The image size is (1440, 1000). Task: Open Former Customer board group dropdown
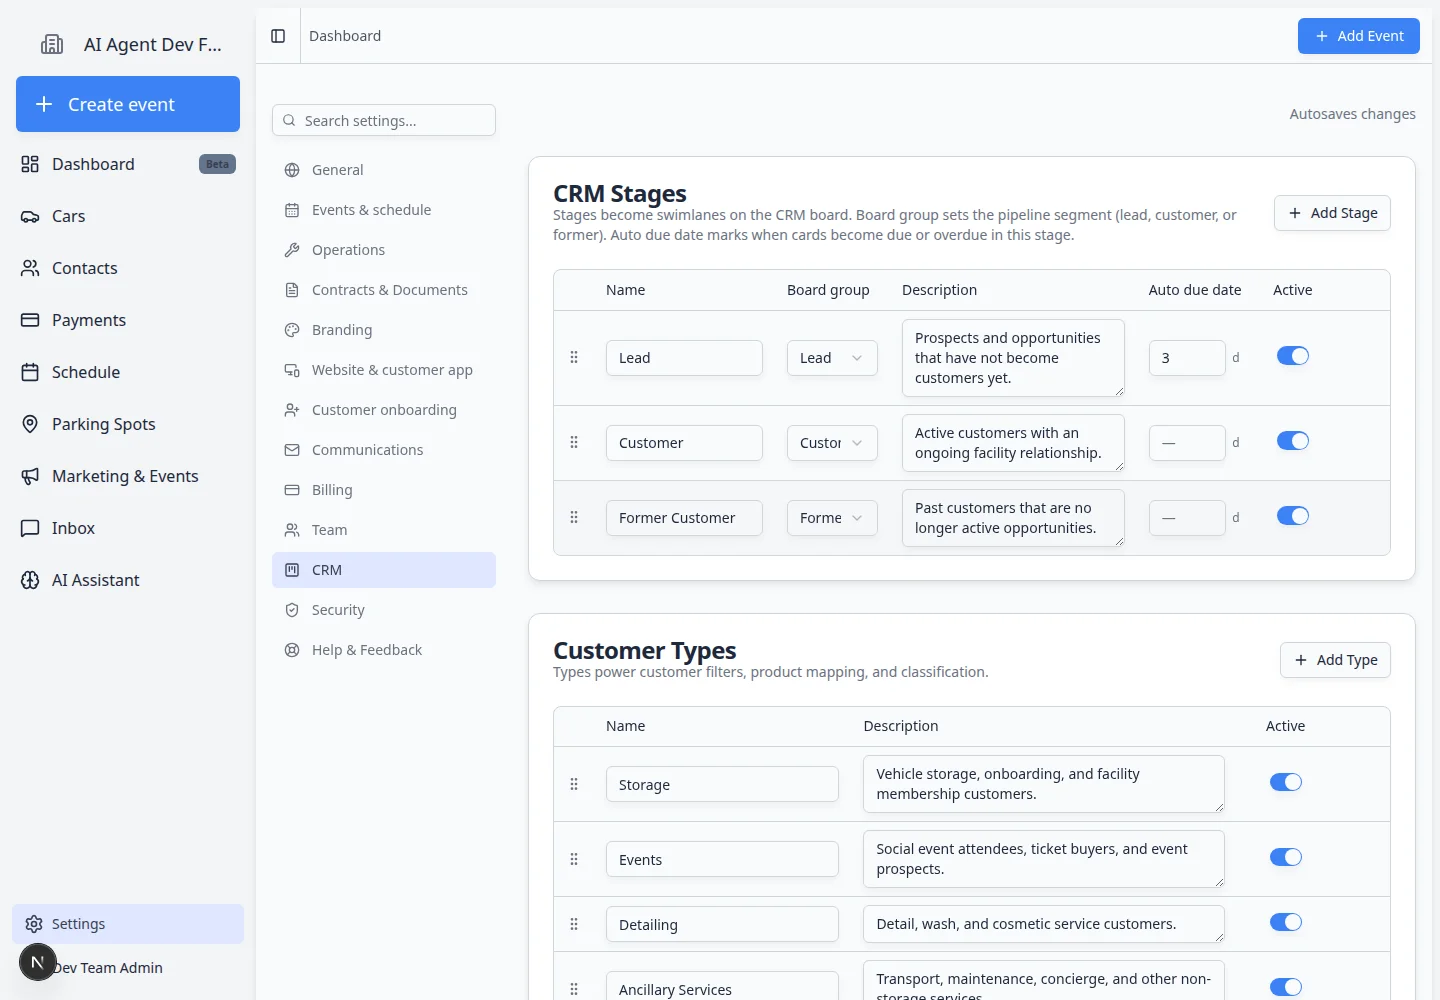point(832,518)
